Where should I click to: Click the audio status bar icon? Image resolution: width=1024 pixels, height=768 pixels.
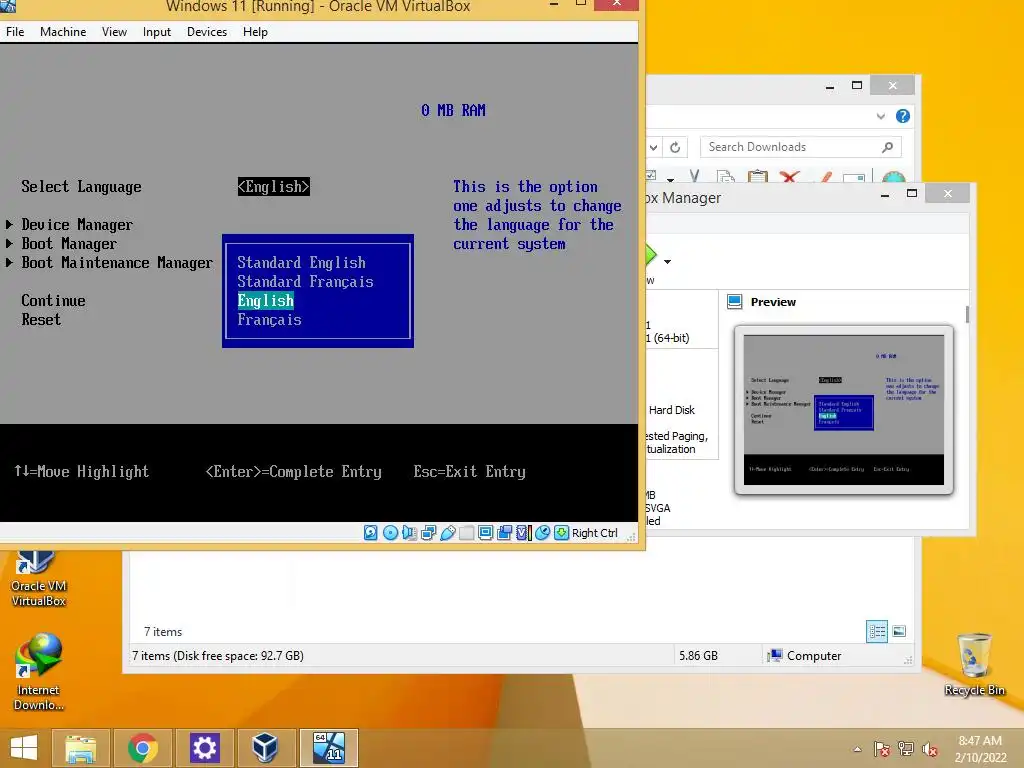coord(409,533)
